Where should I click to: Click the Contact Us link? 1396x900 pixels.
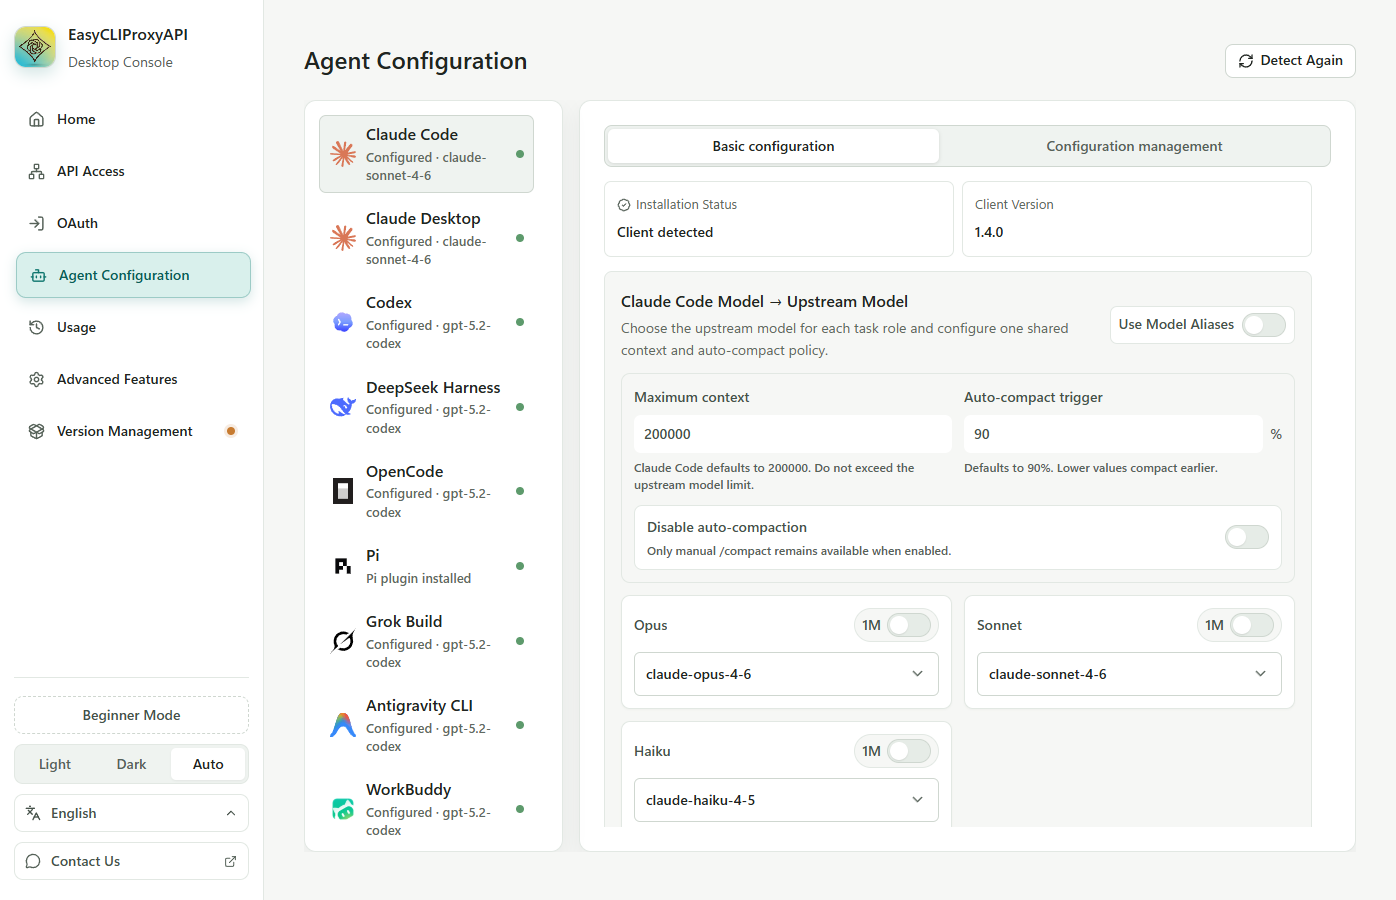click(x=131, y=861)
